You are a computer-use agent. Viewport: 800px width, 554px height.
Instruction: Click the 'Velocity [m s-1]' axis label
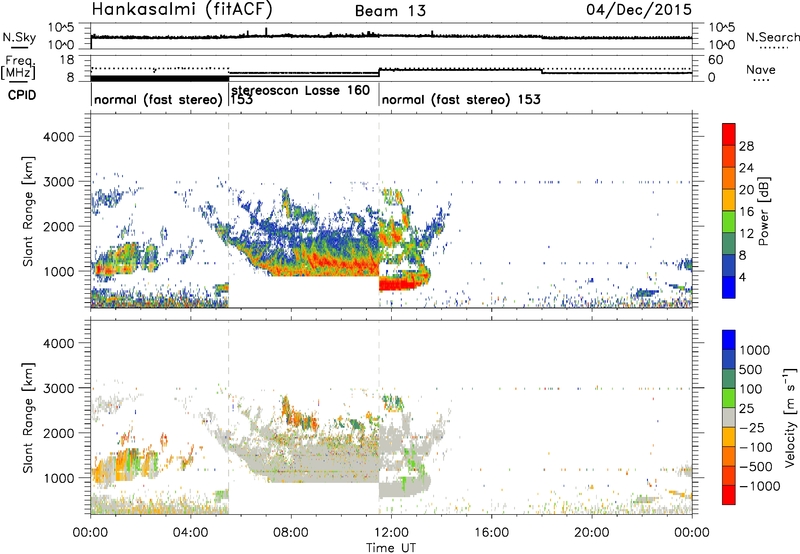(790, 417)
